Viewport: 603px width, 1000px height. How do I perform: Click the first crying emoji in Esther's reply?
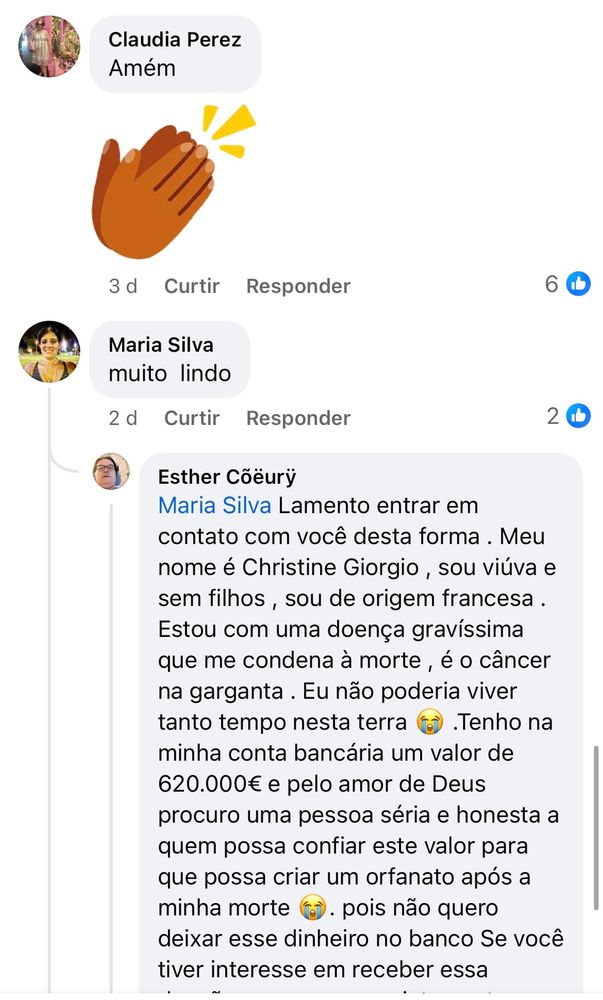point(430,721)
